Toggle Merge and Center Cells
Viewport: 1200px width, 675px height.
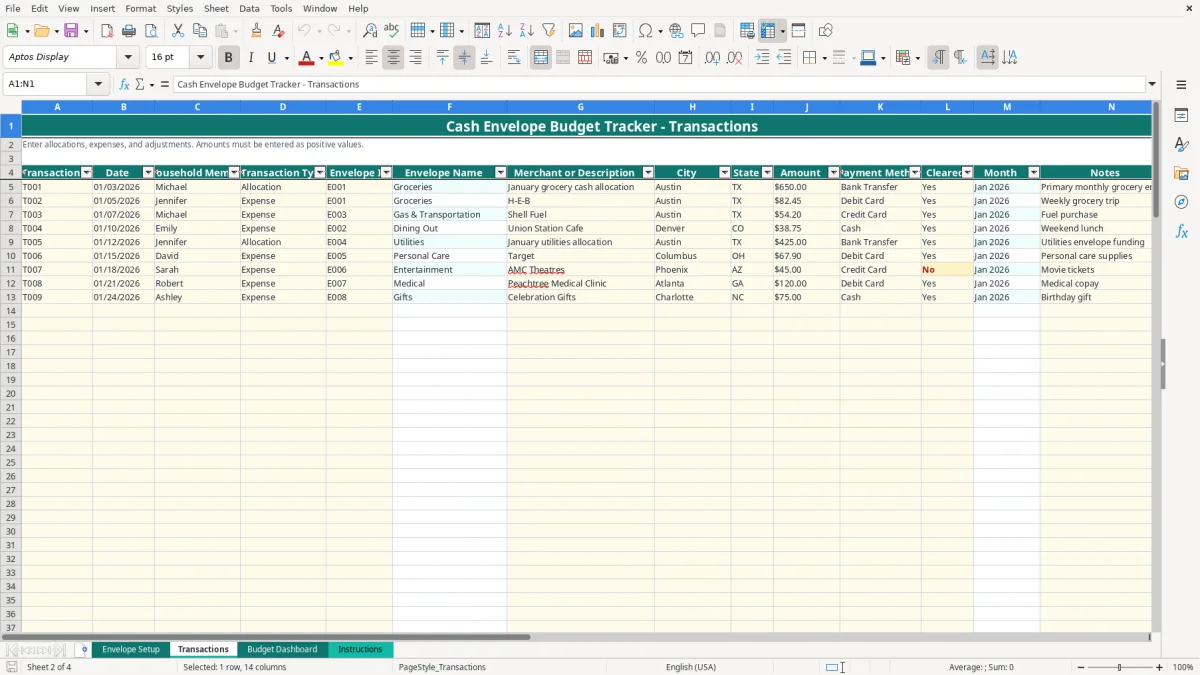pyautogui.click(x=541, y=58)
